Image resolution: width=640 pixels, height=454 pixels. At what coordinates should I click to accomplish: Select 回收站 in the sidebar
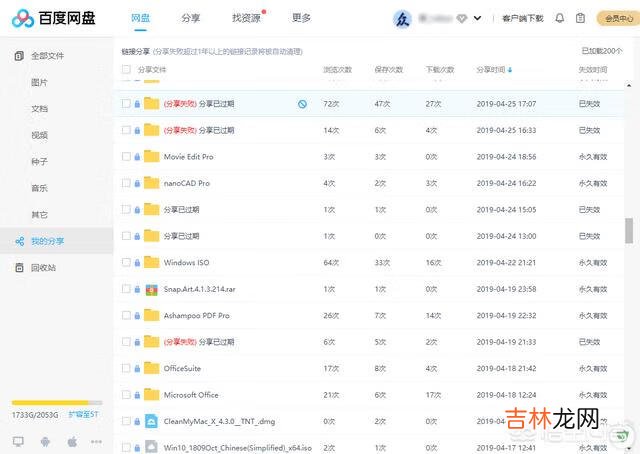tap(43, 268)
